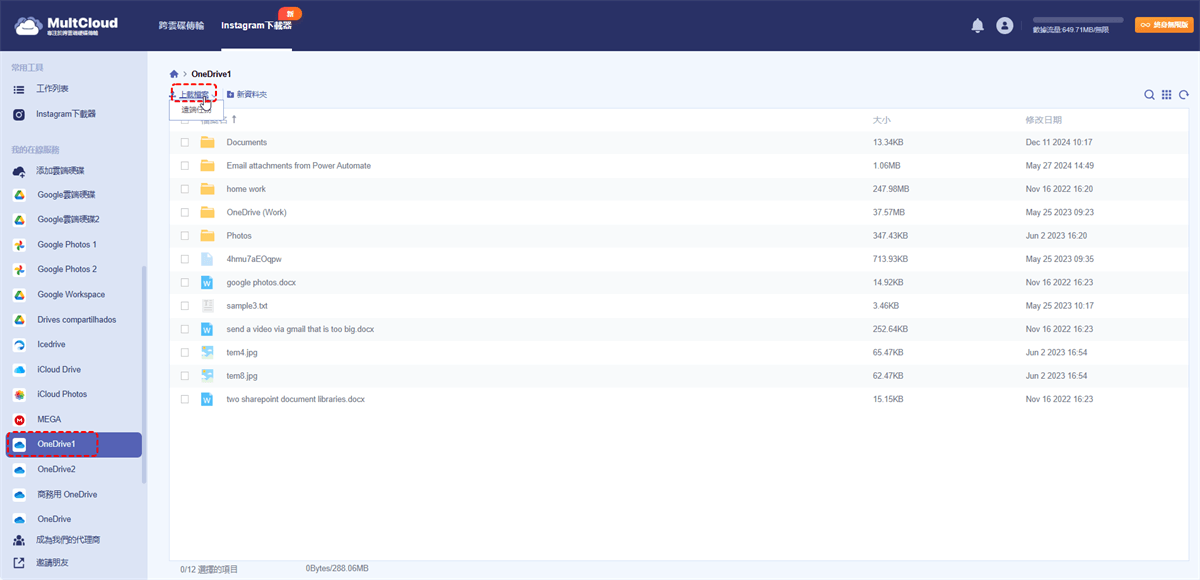This screenshot has width=1200, height=580.
Task: Go to home via breadcrumb icon
Action: (174, 74)
